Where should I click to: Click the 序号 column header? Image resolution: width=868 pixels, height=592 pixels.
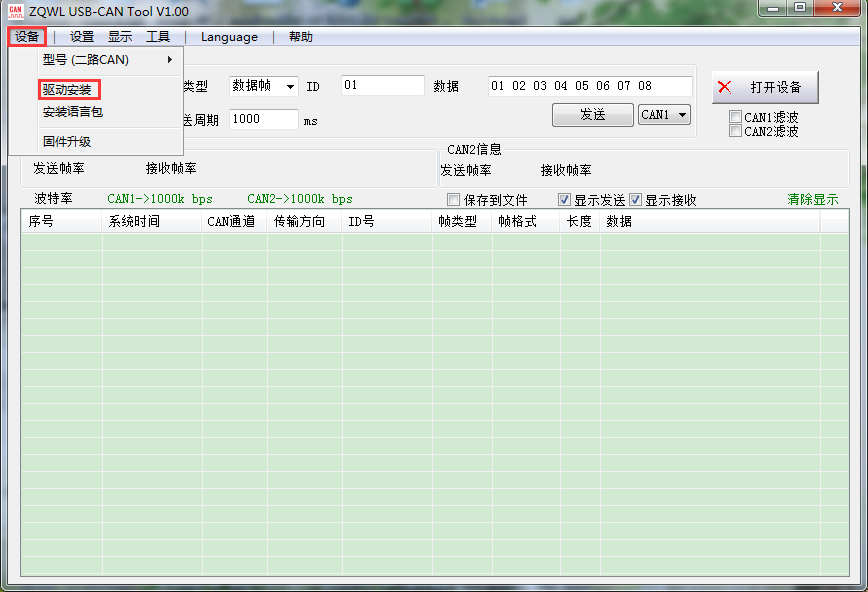click(61, 222)
